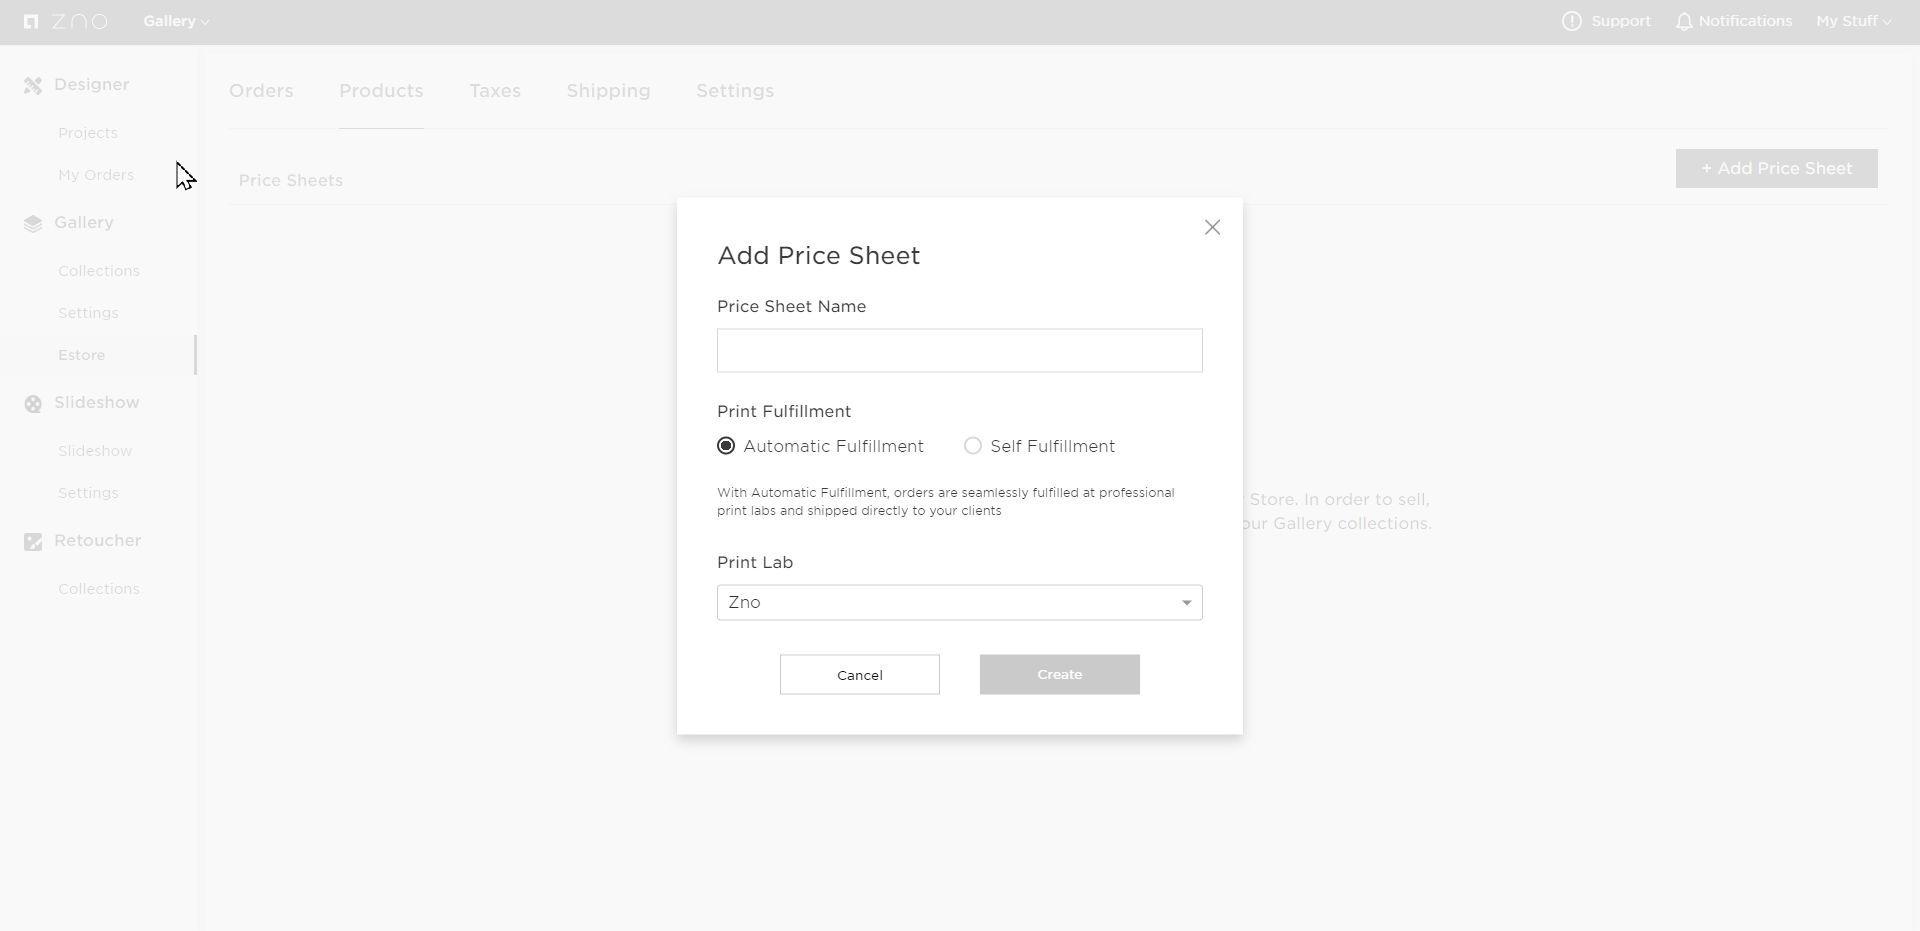Focus the Price Sheet Name field
This screenshot has width=1920, height=931.
tap(959, 351)
